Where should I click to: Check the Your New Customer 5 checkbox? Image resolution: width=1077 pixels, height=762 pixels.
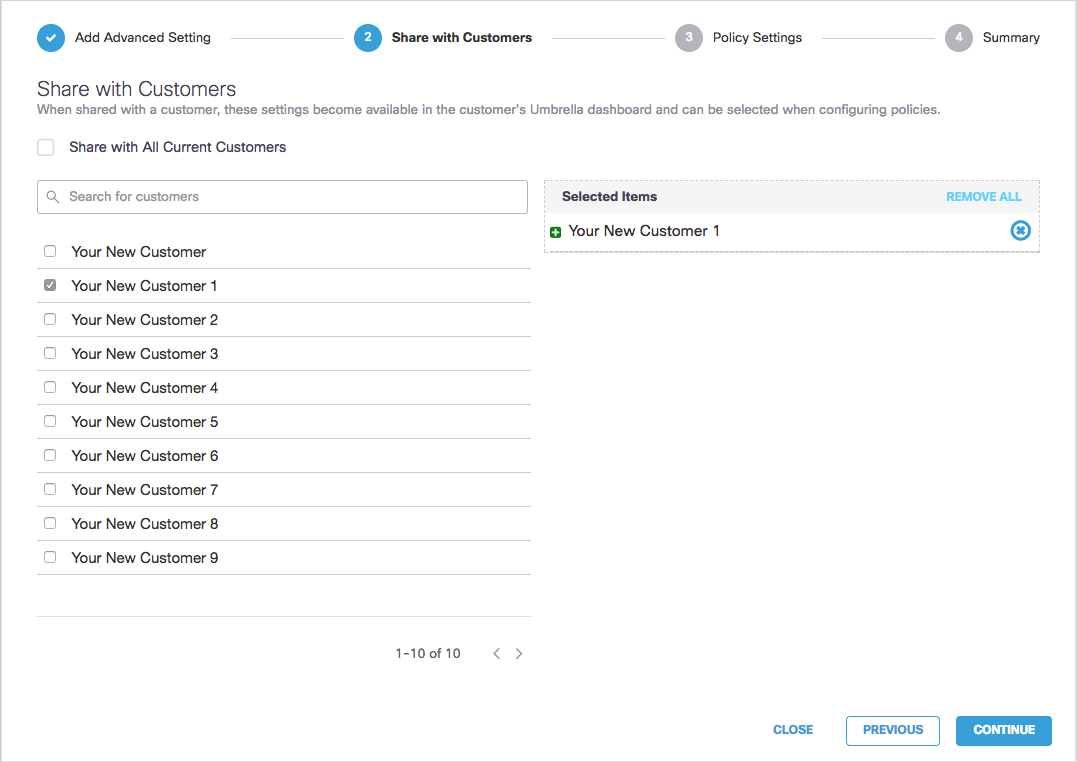pos(50,421)
